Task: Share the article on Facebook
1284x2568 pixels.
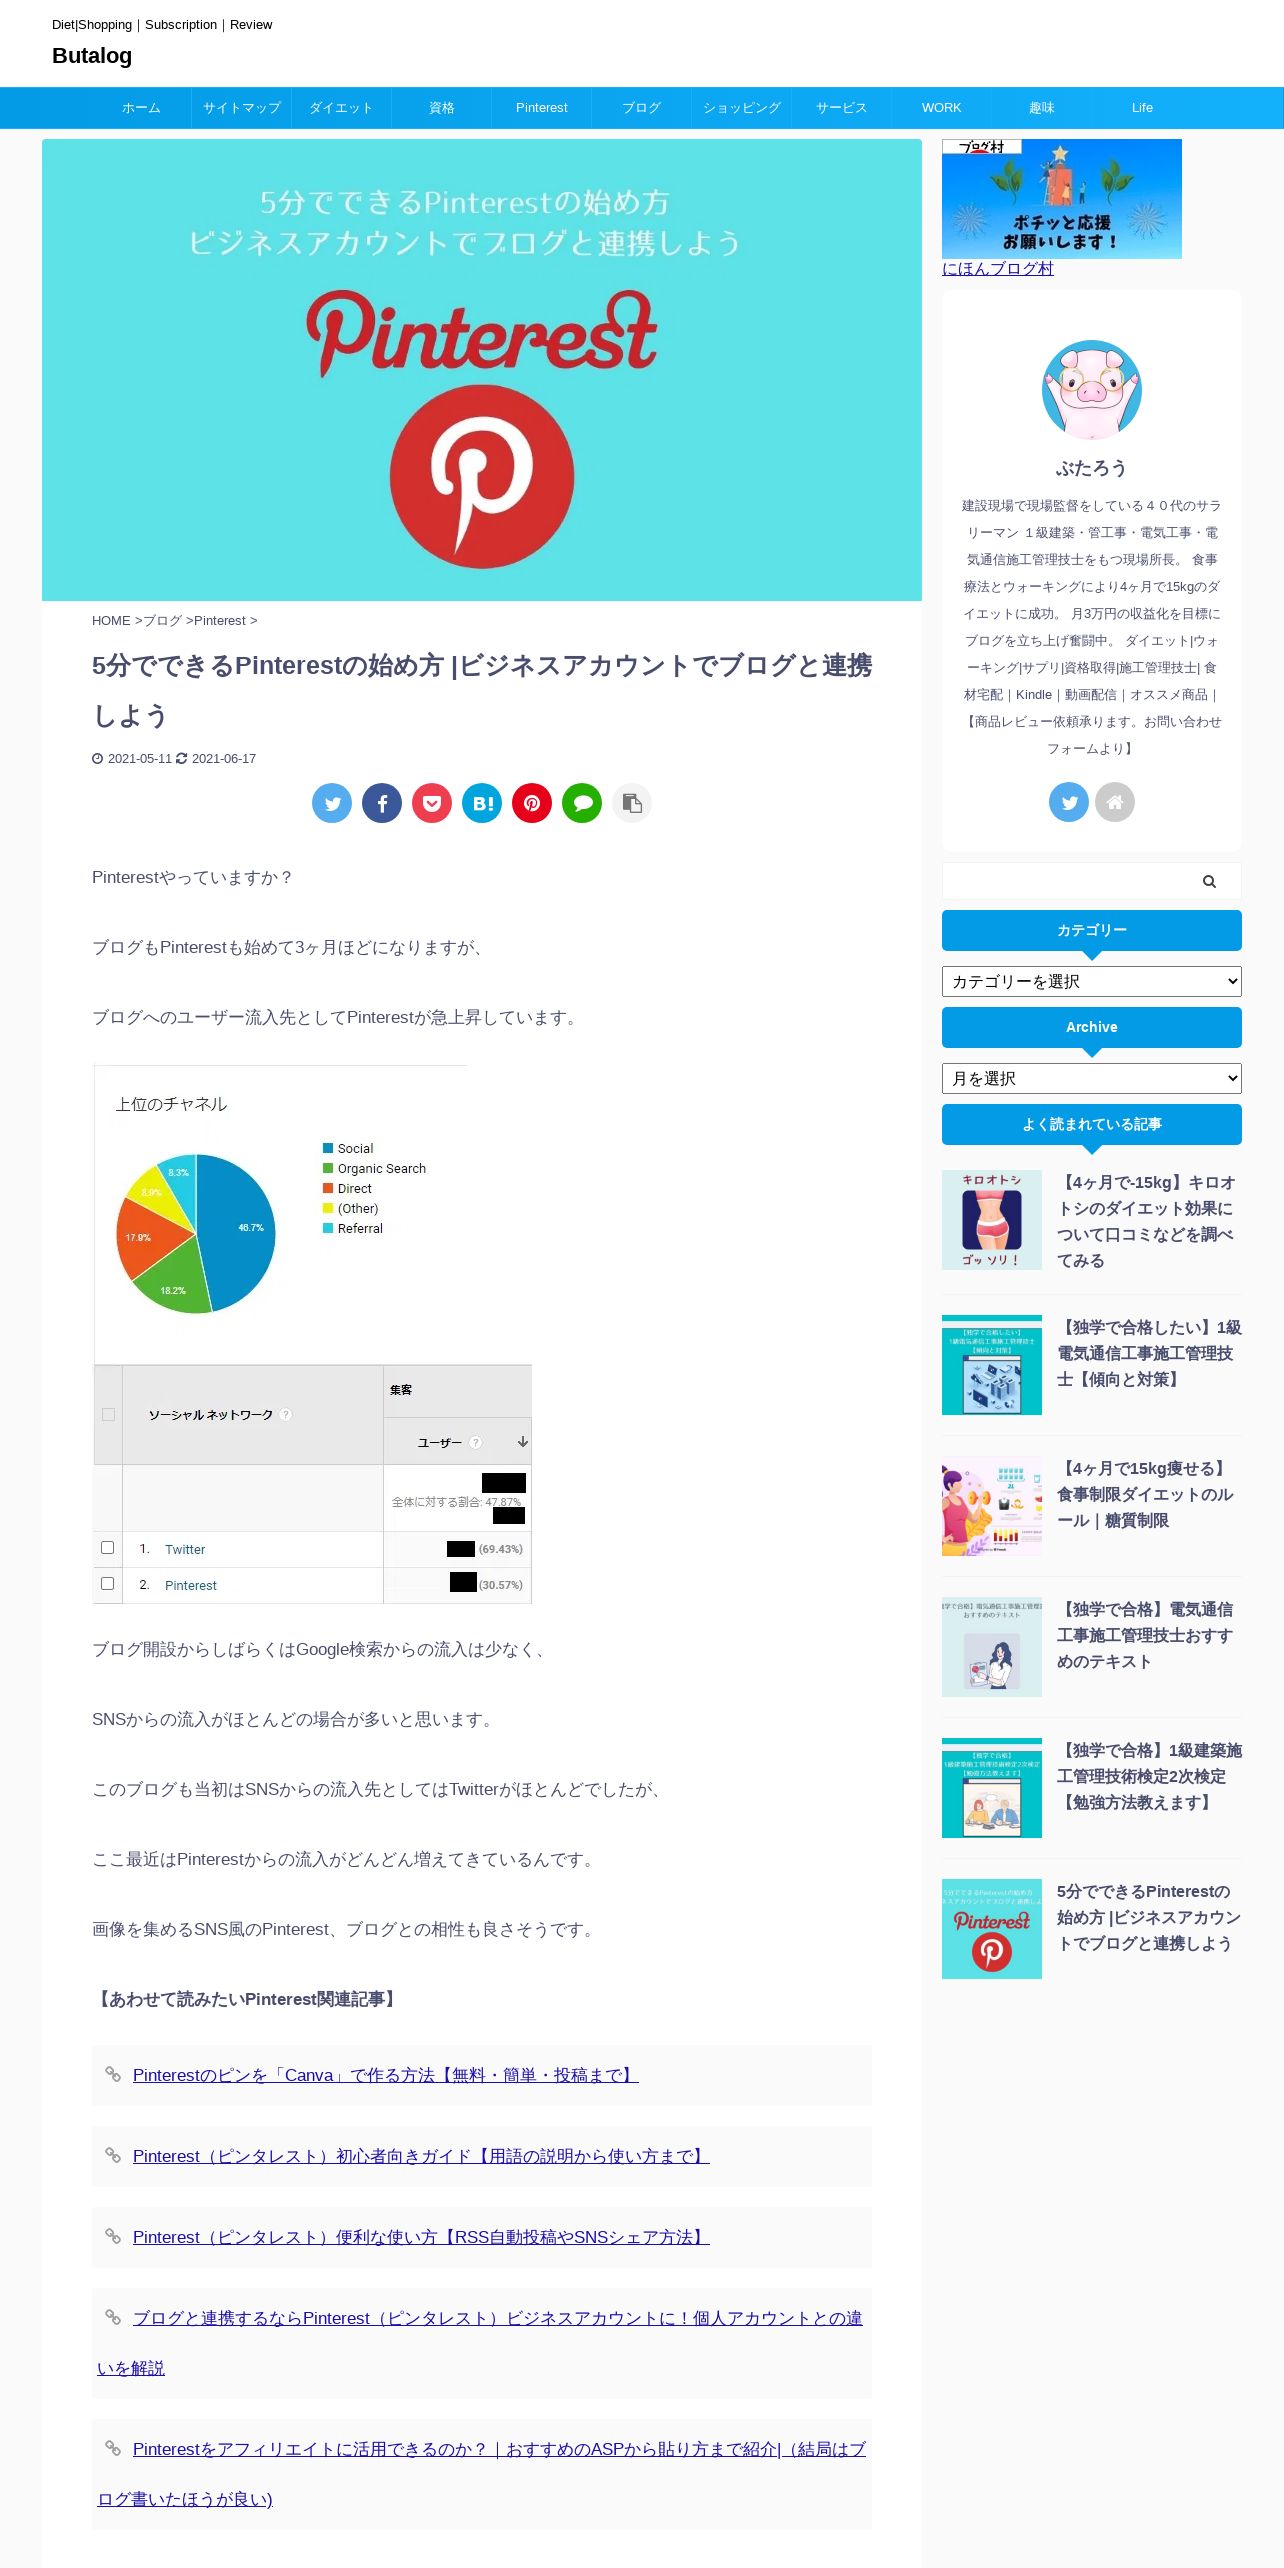Action: pos(382,803)
